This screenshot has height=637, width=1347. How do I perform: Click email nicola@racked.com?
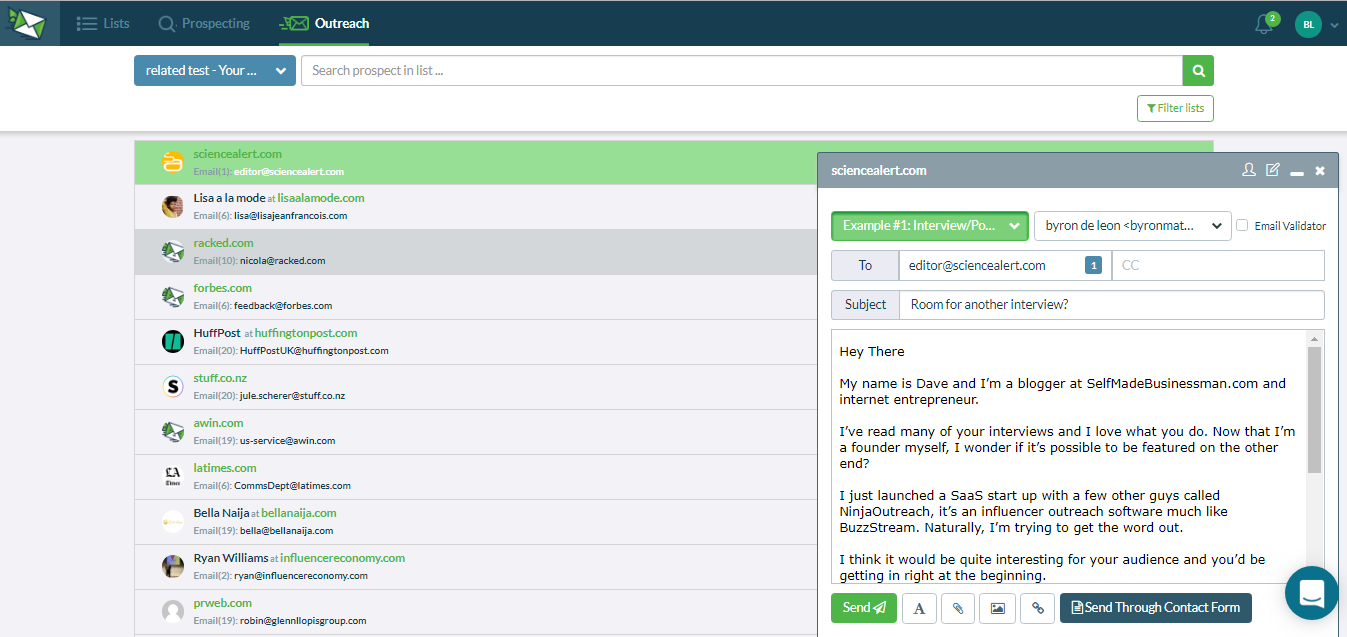pos(283,261)
